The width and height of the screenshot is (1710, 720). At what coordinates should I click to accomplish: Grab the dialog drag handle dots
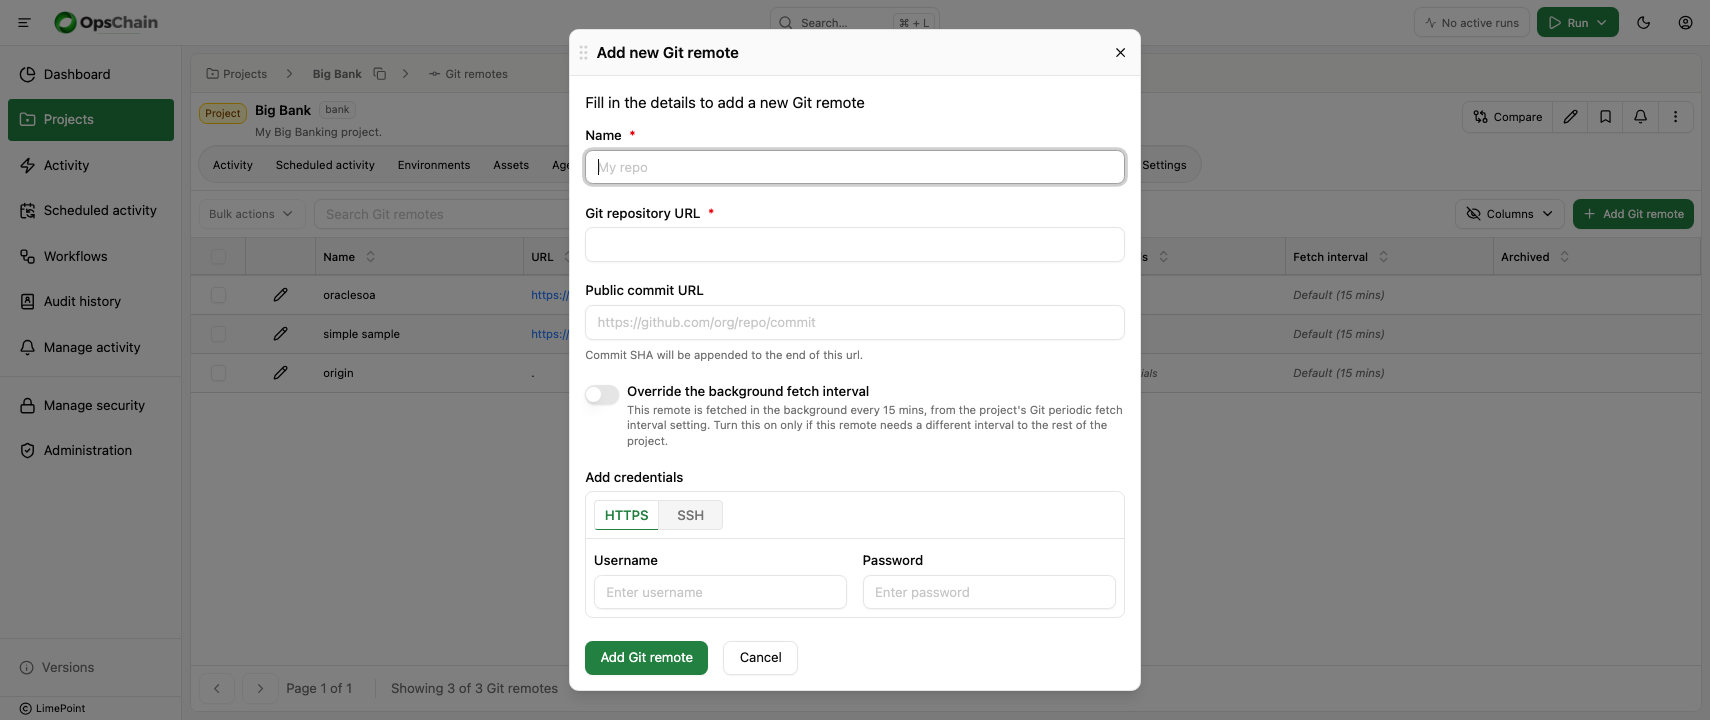point(583,53)
